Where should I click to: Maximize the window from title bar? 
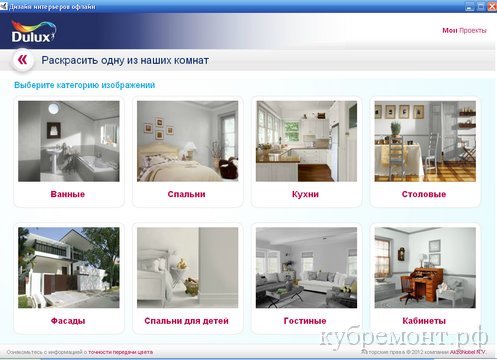(x=481, y=6)
